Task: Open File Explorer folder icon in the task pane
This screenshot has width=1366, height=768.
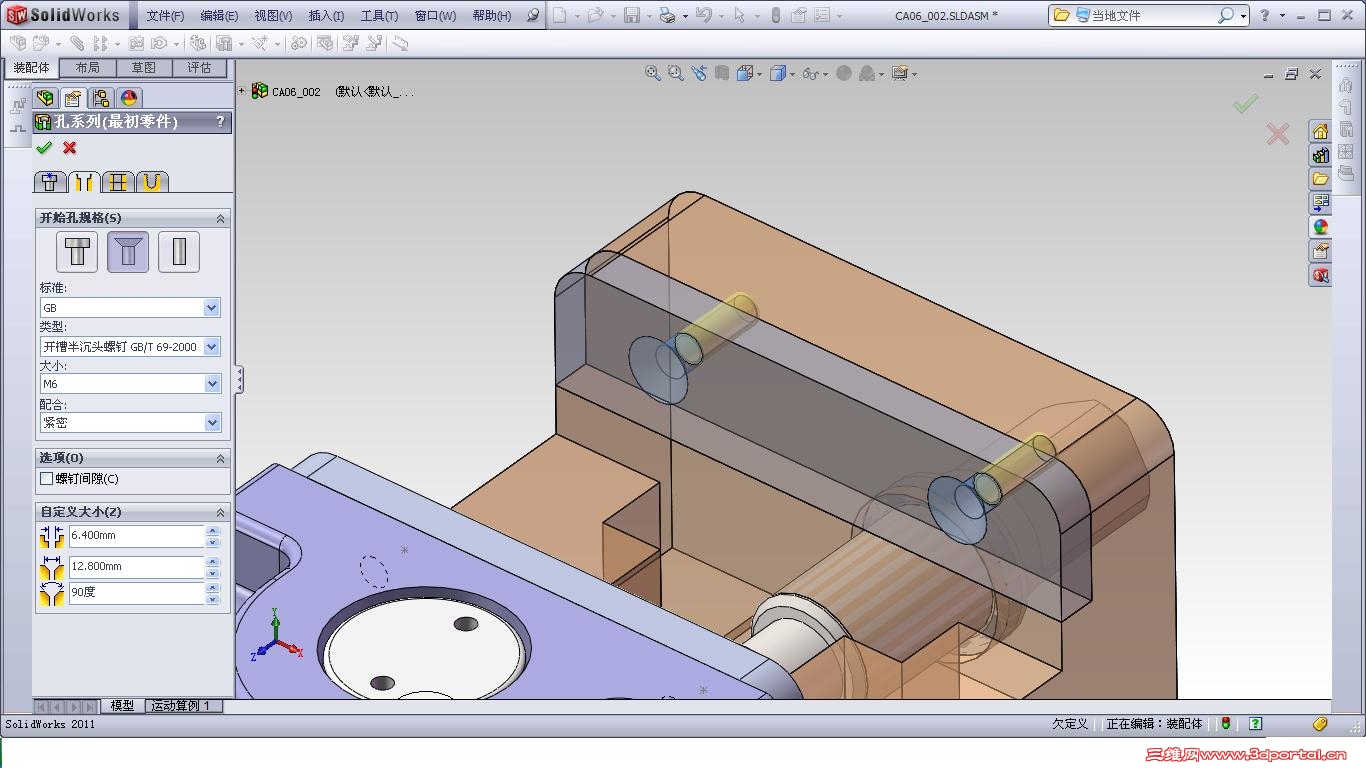Action: [1321, 179]
